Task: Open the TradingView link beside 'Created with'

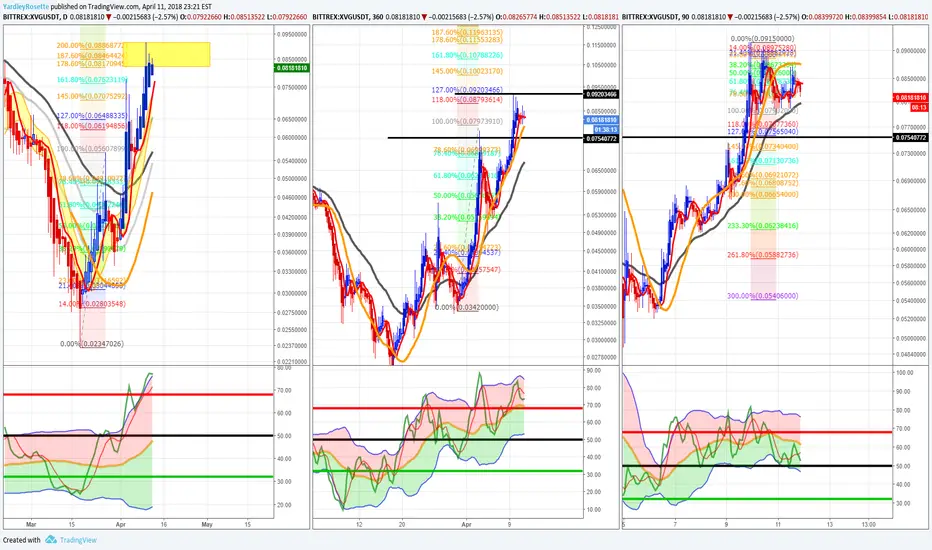Action: [x=78, y=540]
